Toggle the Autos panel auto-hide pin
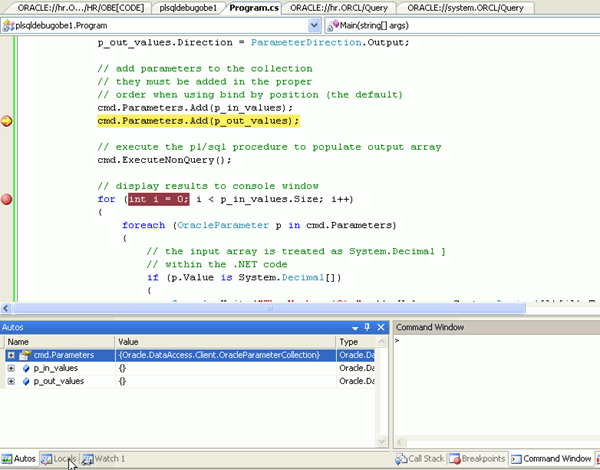This screenshot has width=600, height=470. coord(367,327)
